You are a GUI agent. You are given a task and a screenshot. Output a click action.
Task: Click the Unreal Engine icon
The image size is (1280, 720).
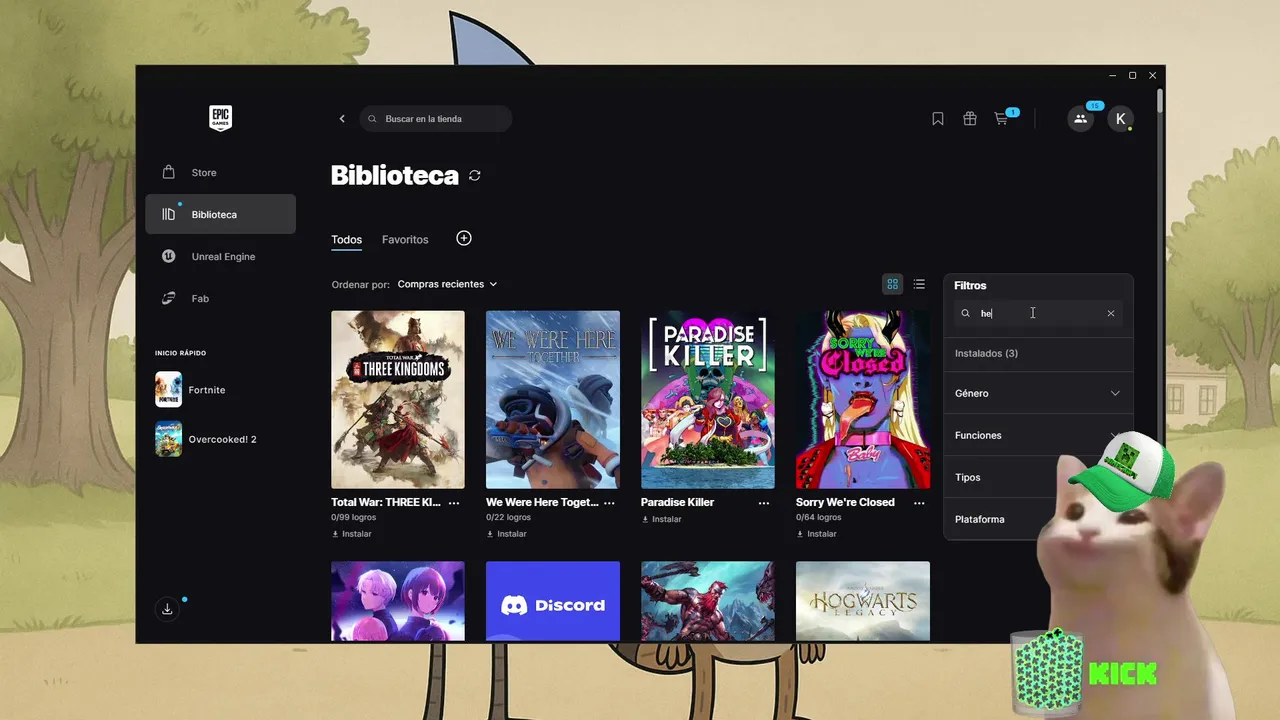169,256
